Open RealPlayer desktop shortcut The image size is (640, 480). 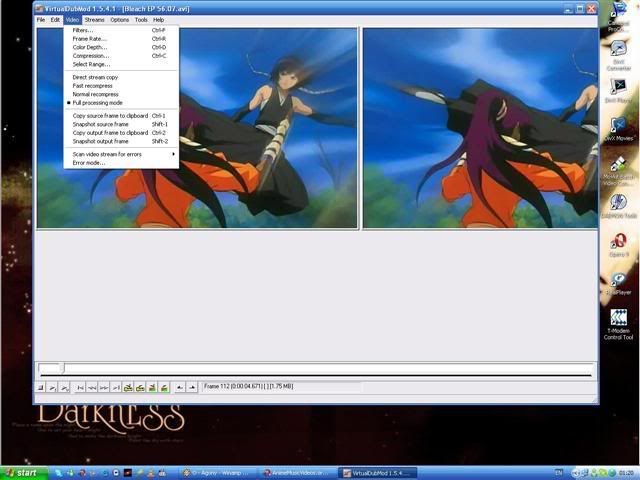click(618, 284)
